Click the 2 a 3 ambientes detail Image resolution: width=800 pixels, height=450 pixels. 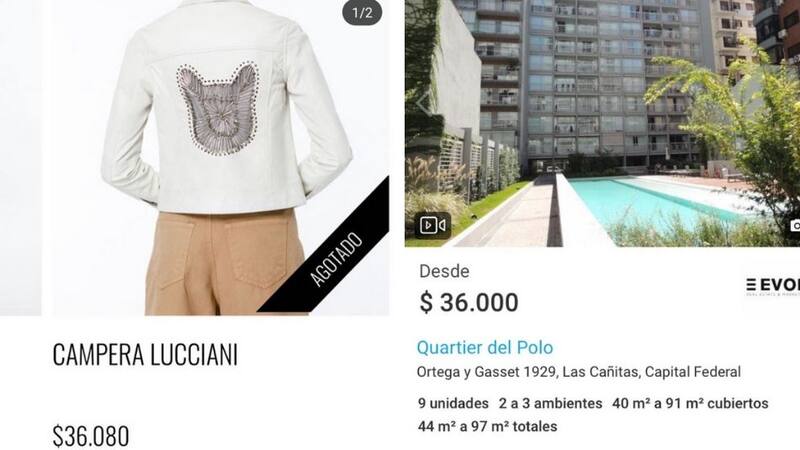click(x=551, y=404)
